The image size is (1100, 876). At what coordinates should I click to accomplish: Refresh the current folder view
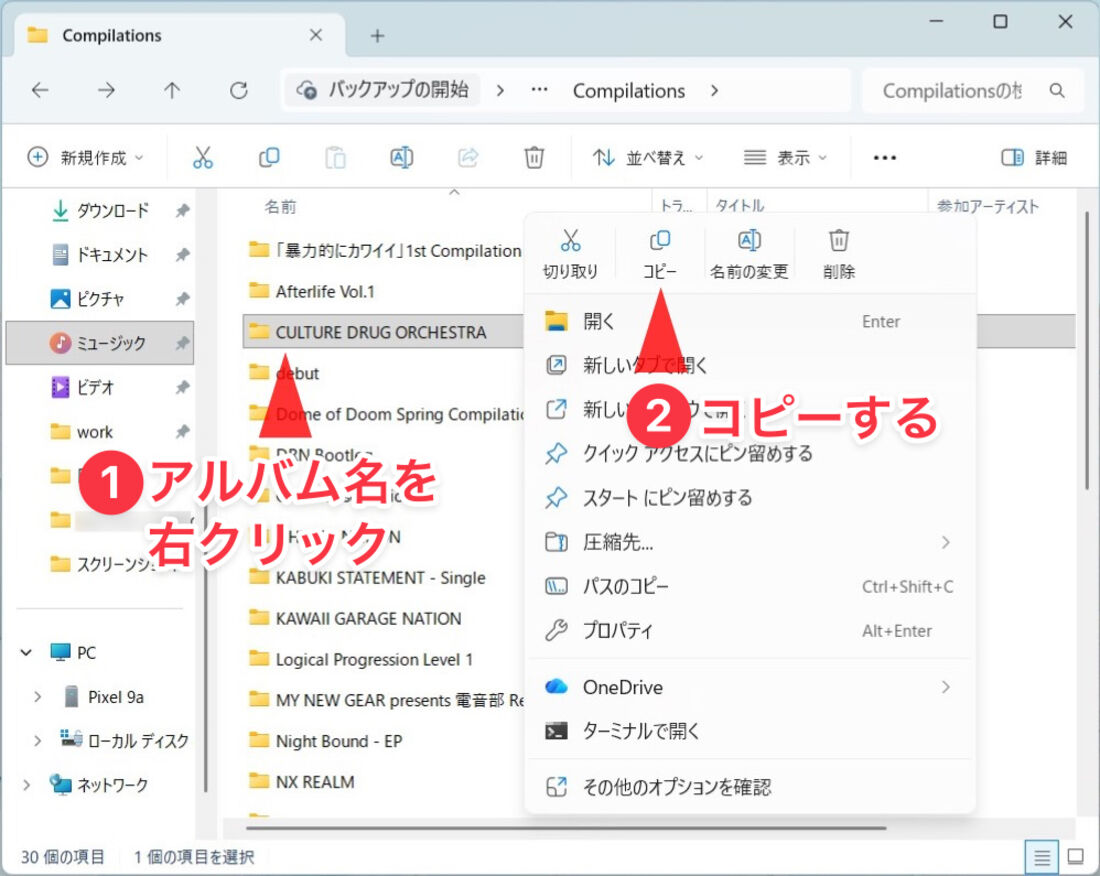pos(239,90)
